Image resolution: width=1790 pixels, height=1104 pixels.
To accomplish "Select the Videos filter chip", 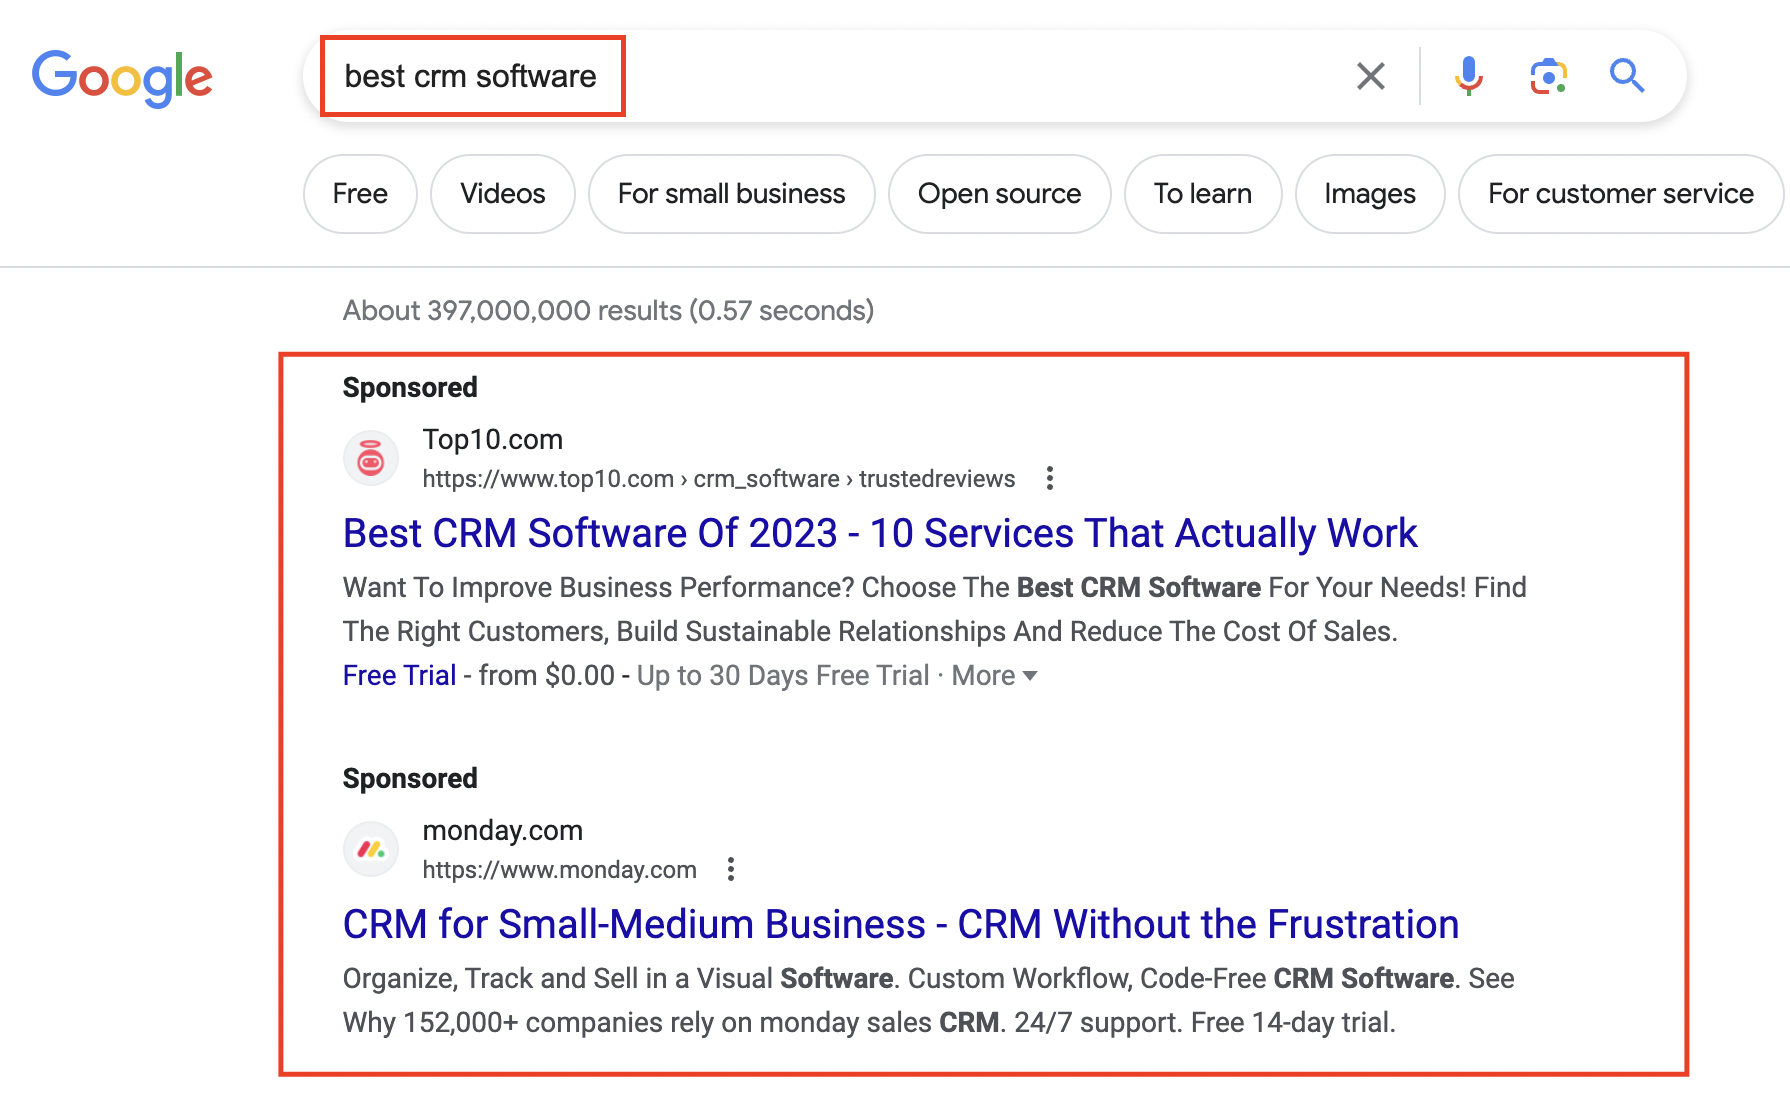I will coord(503,194).
